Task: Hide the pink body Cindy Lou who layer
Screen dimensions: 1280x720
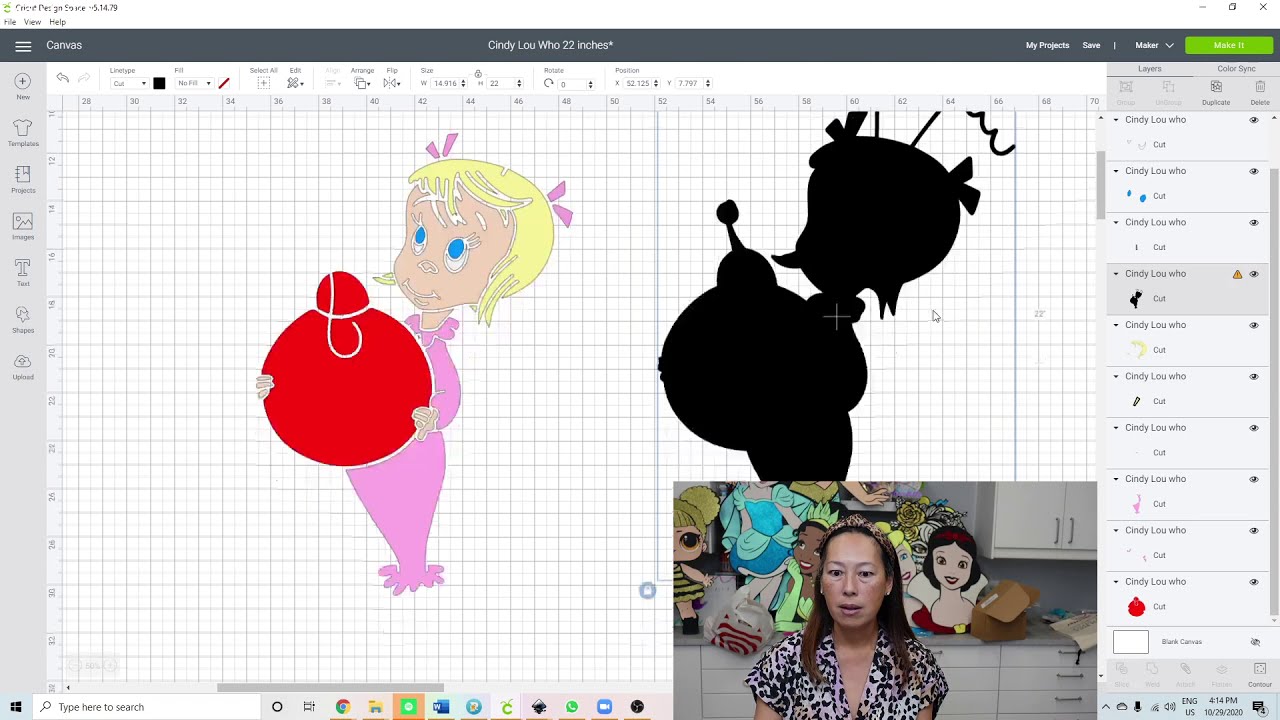Action: pos(1254,479)
